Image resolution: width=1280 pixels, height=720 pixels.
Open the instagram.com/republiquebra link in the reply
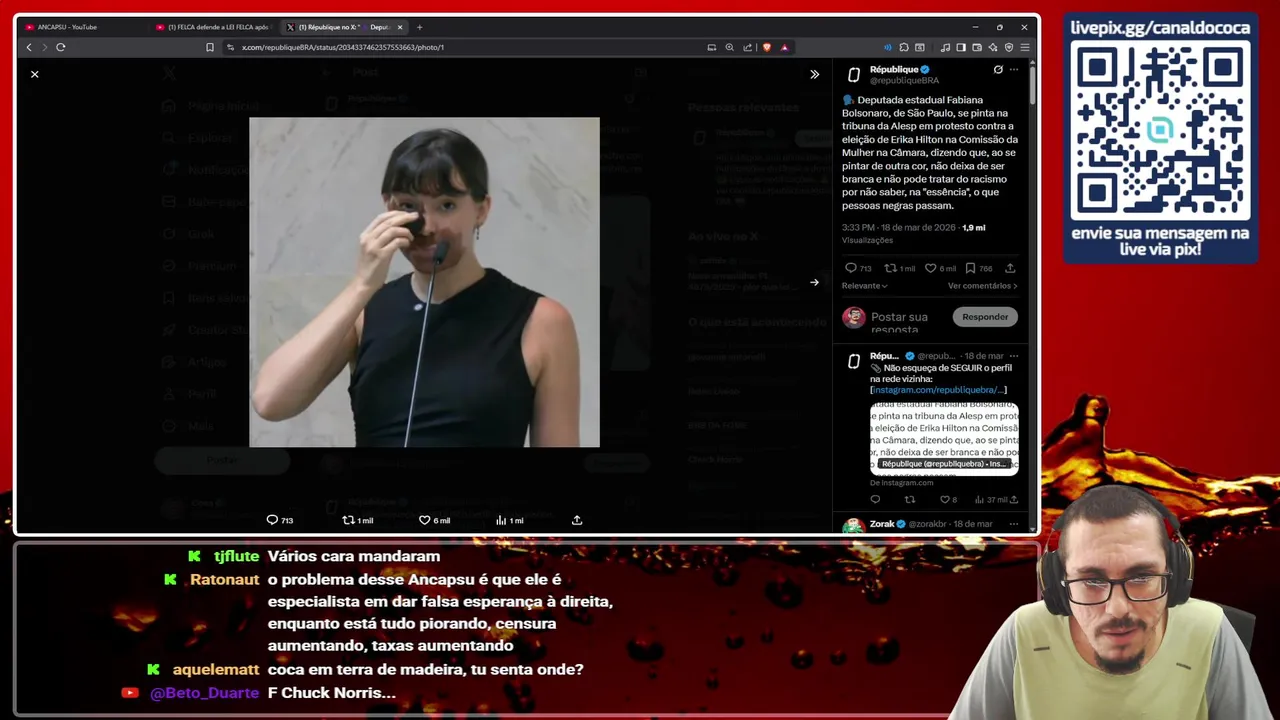pos(938,390)
